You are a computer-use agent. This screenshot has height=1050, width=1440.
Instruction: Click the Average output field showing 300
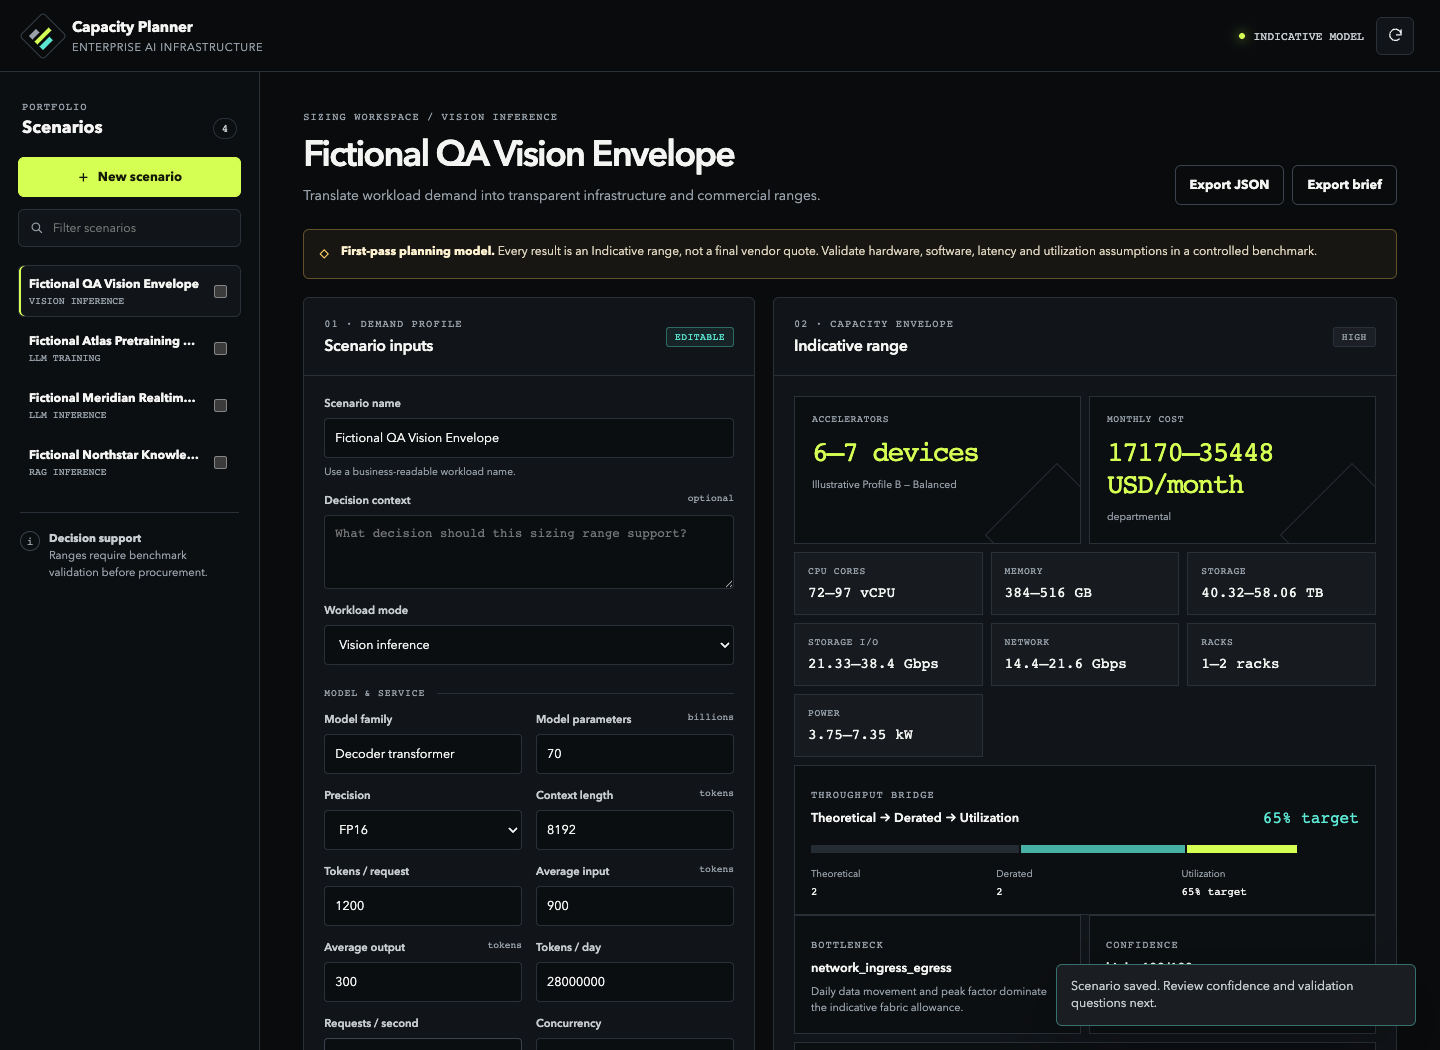(x=423, y=982)
